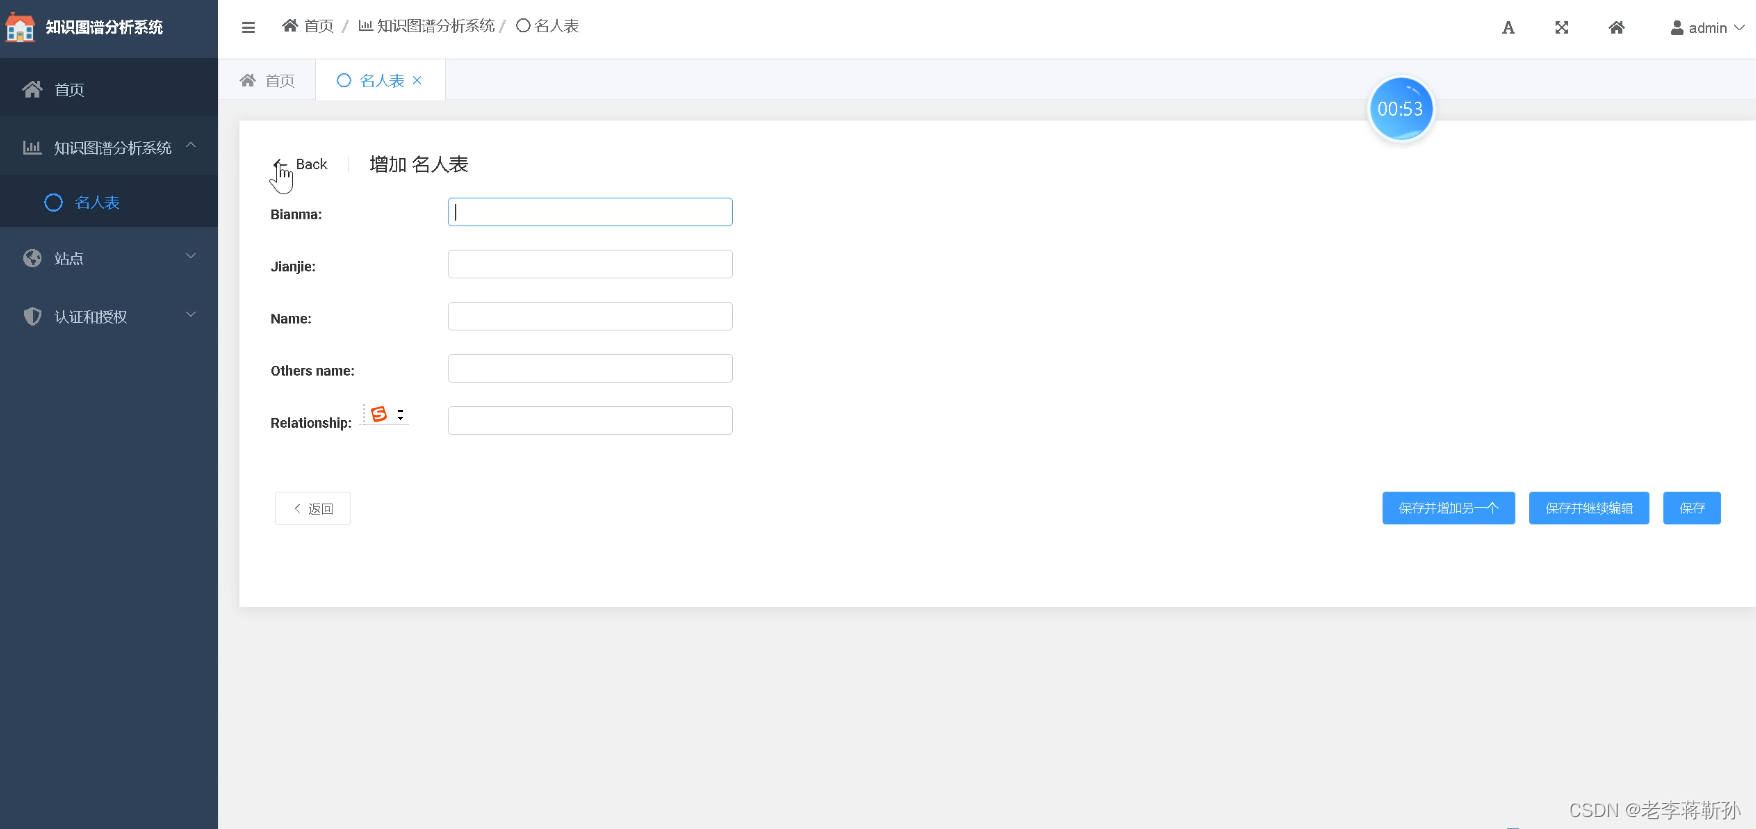
Task: Click the Back arrow link
Action: coord(301,164)
